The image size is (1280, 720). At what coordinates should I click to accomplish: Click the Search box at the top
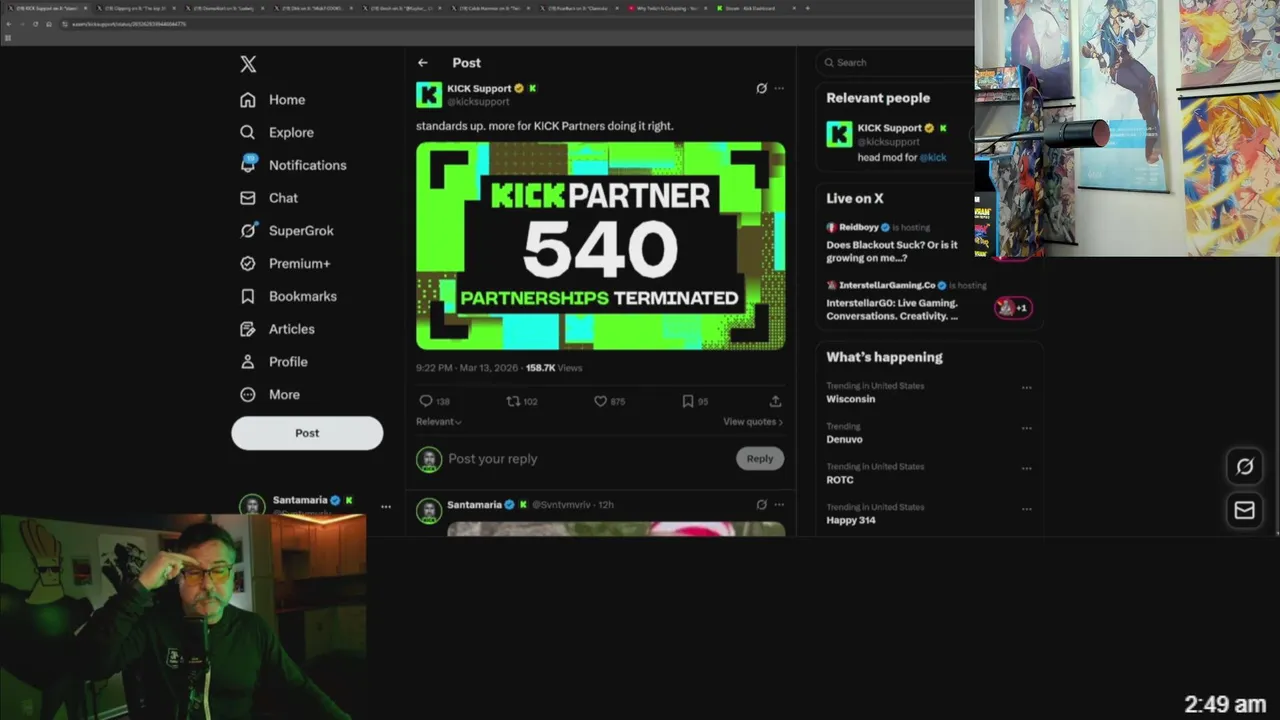[895, 62]
